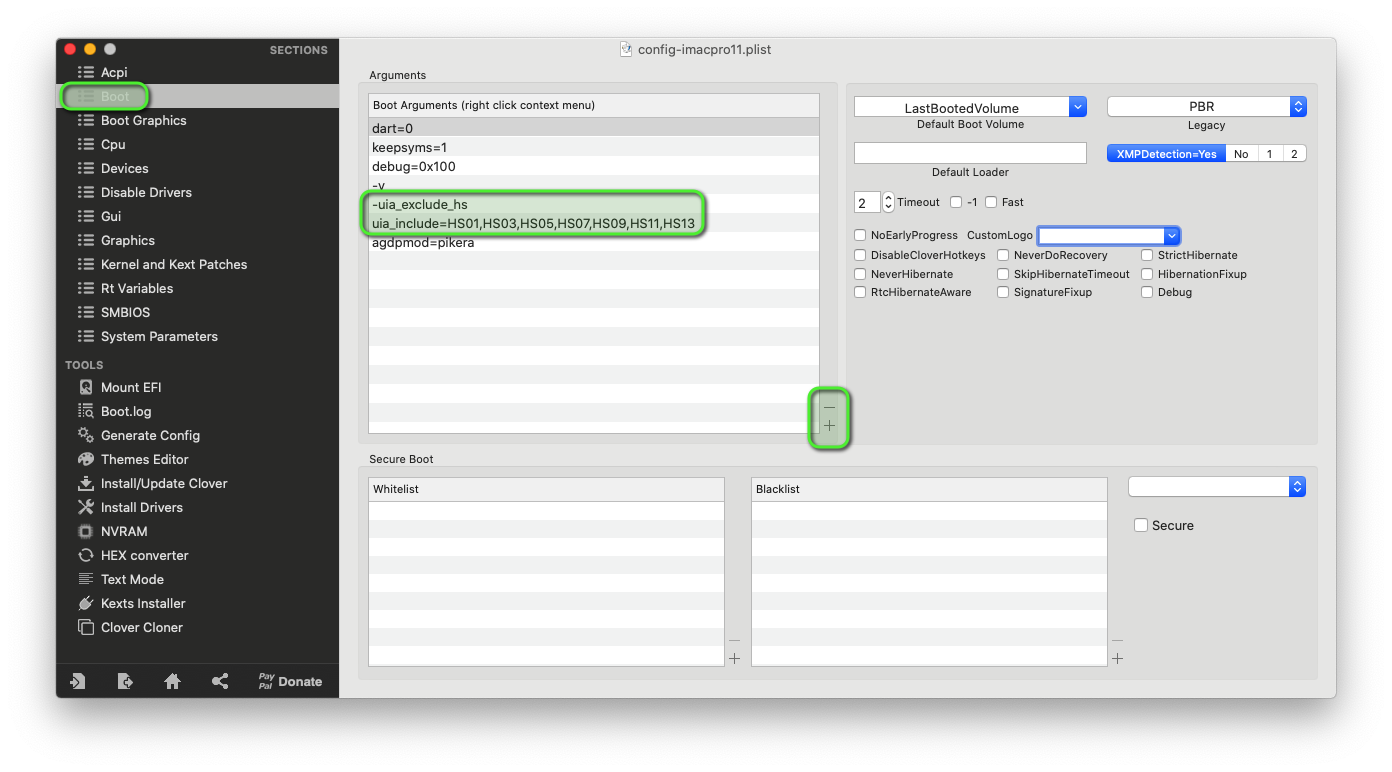Open the Boot Graphics section
The height and width of the screenshot is (772, 1392).
coord(198,120)
